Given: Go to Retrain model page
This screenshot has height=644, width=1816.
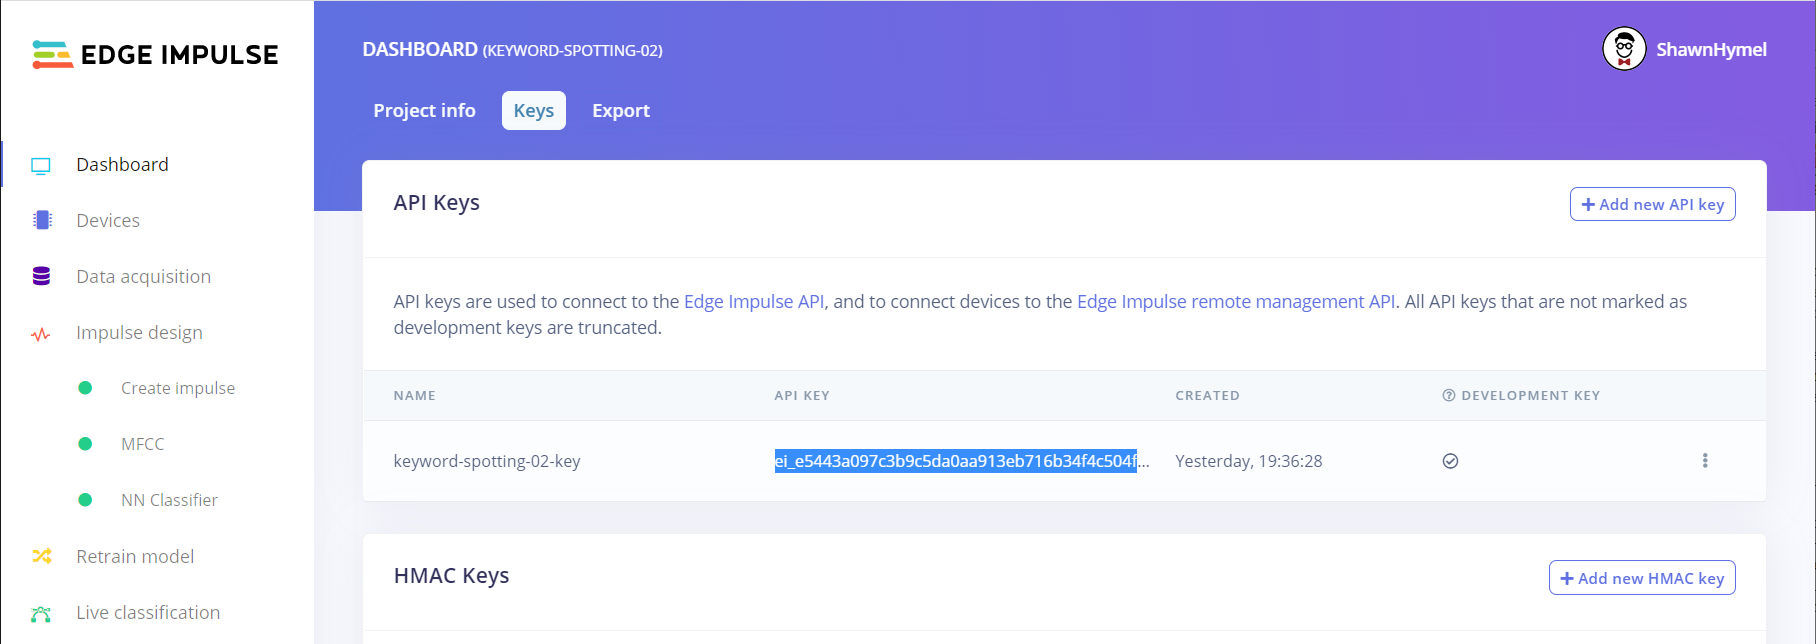Looking at the screenshot, I should (135, 556).
